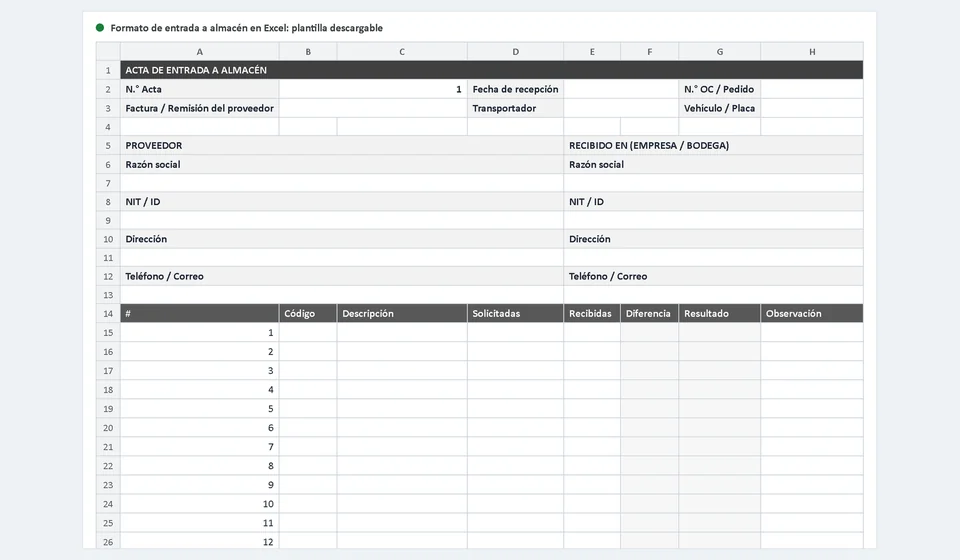Select row header 11

point(108,258)
